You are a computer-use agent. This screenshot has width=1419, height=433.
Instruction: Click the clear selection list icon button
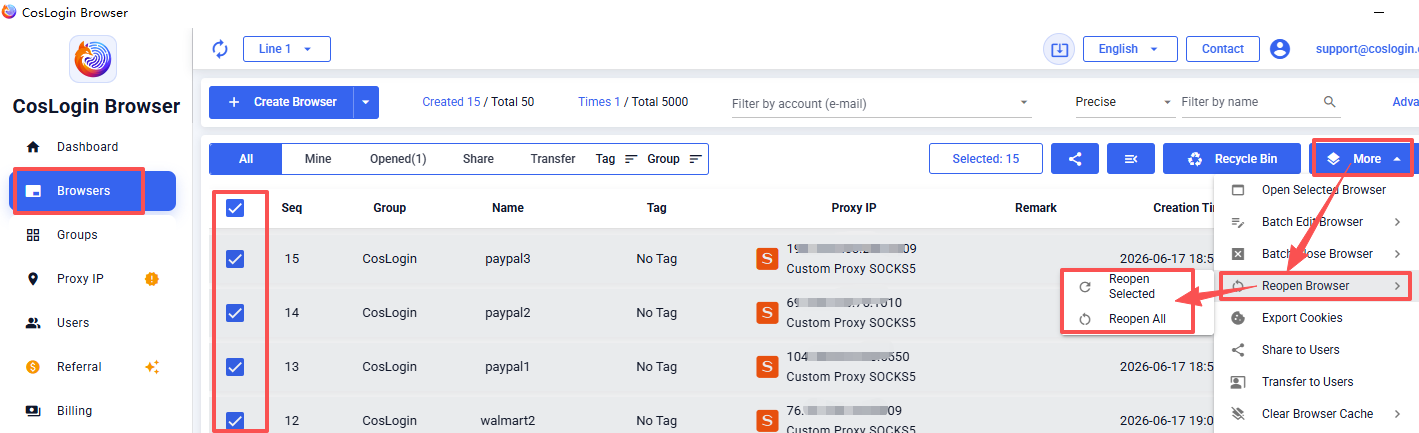pos(1131,159)
